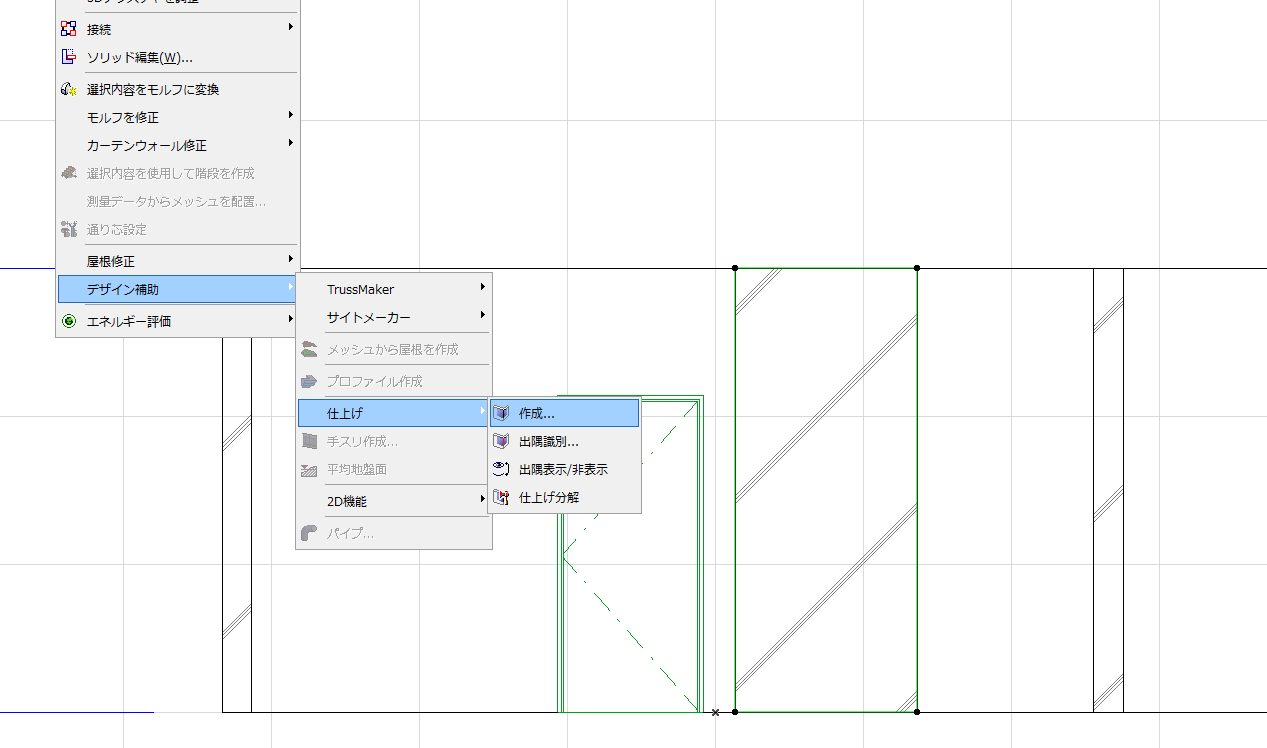Click the grayed 手スリ作成... entry
Screen dimensions: 1267x748
pos(394,441)
